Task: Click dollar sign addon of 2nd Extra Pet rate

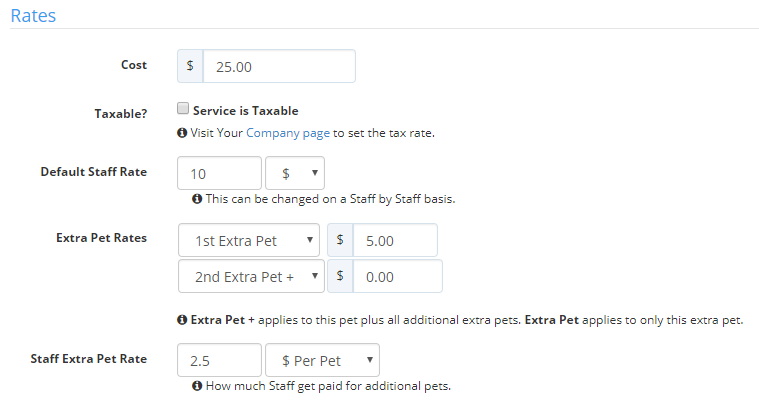Action: click(340, 276)
